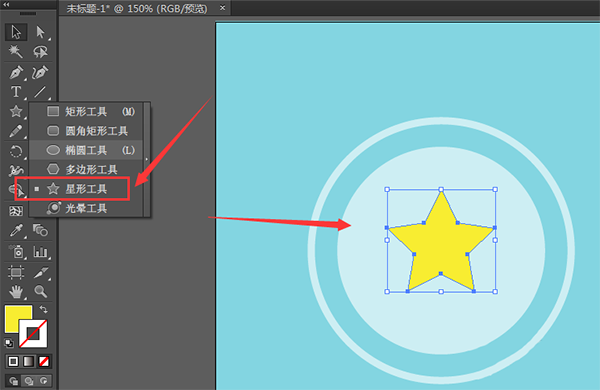Screen dimensions: 600x390
Task: Pick the Magic Wand tool
Action: tap(16, 52)
